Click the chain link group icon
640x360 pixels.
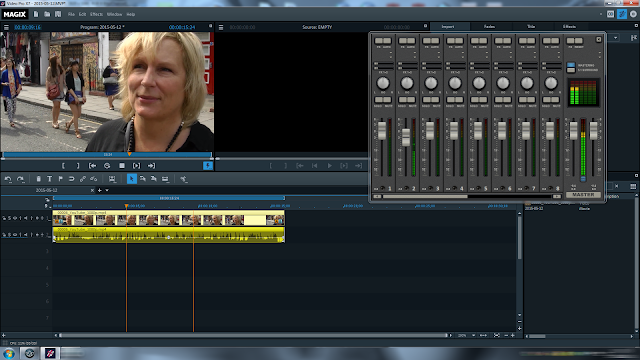click(83, 179)
